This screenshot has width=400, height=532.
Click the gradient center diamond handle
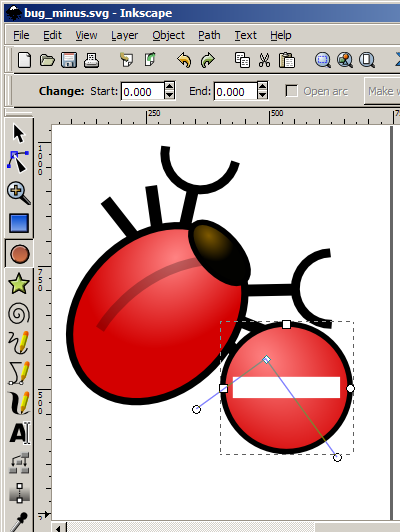pyautogui.click(x=267, y=359)
